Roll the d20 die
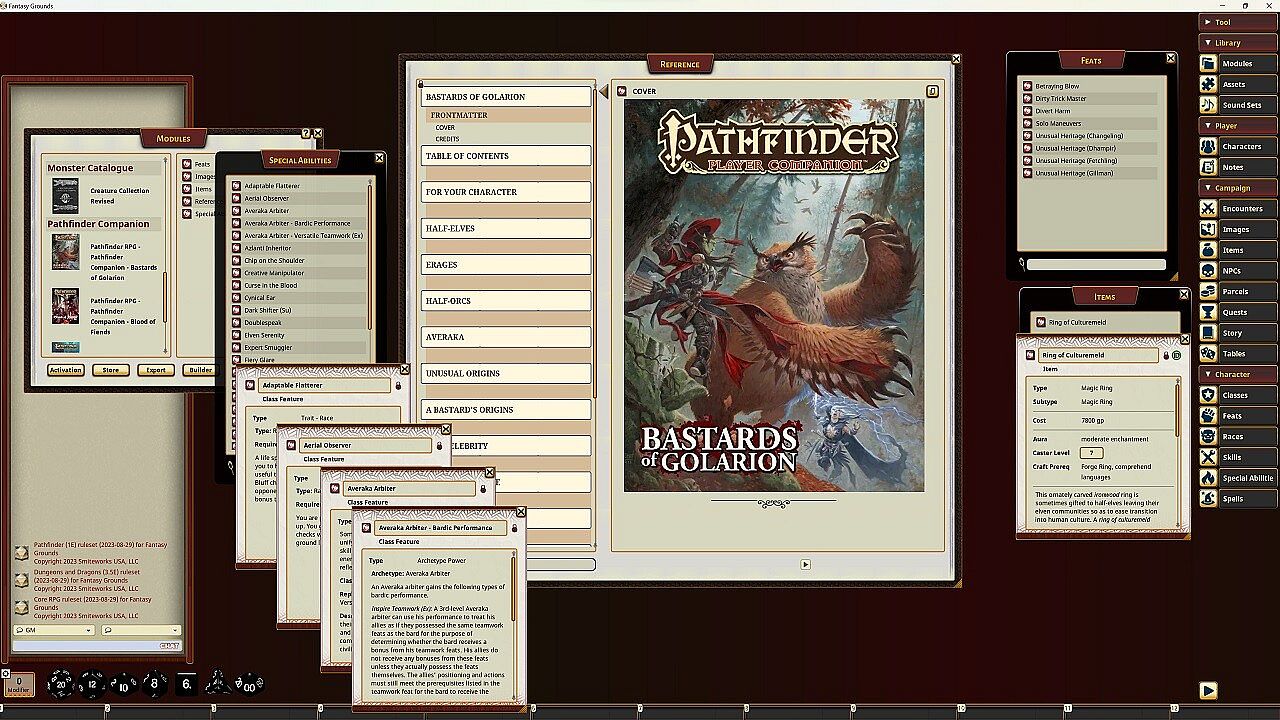The height and width of the screenshot is (720, 1280). 60,683
